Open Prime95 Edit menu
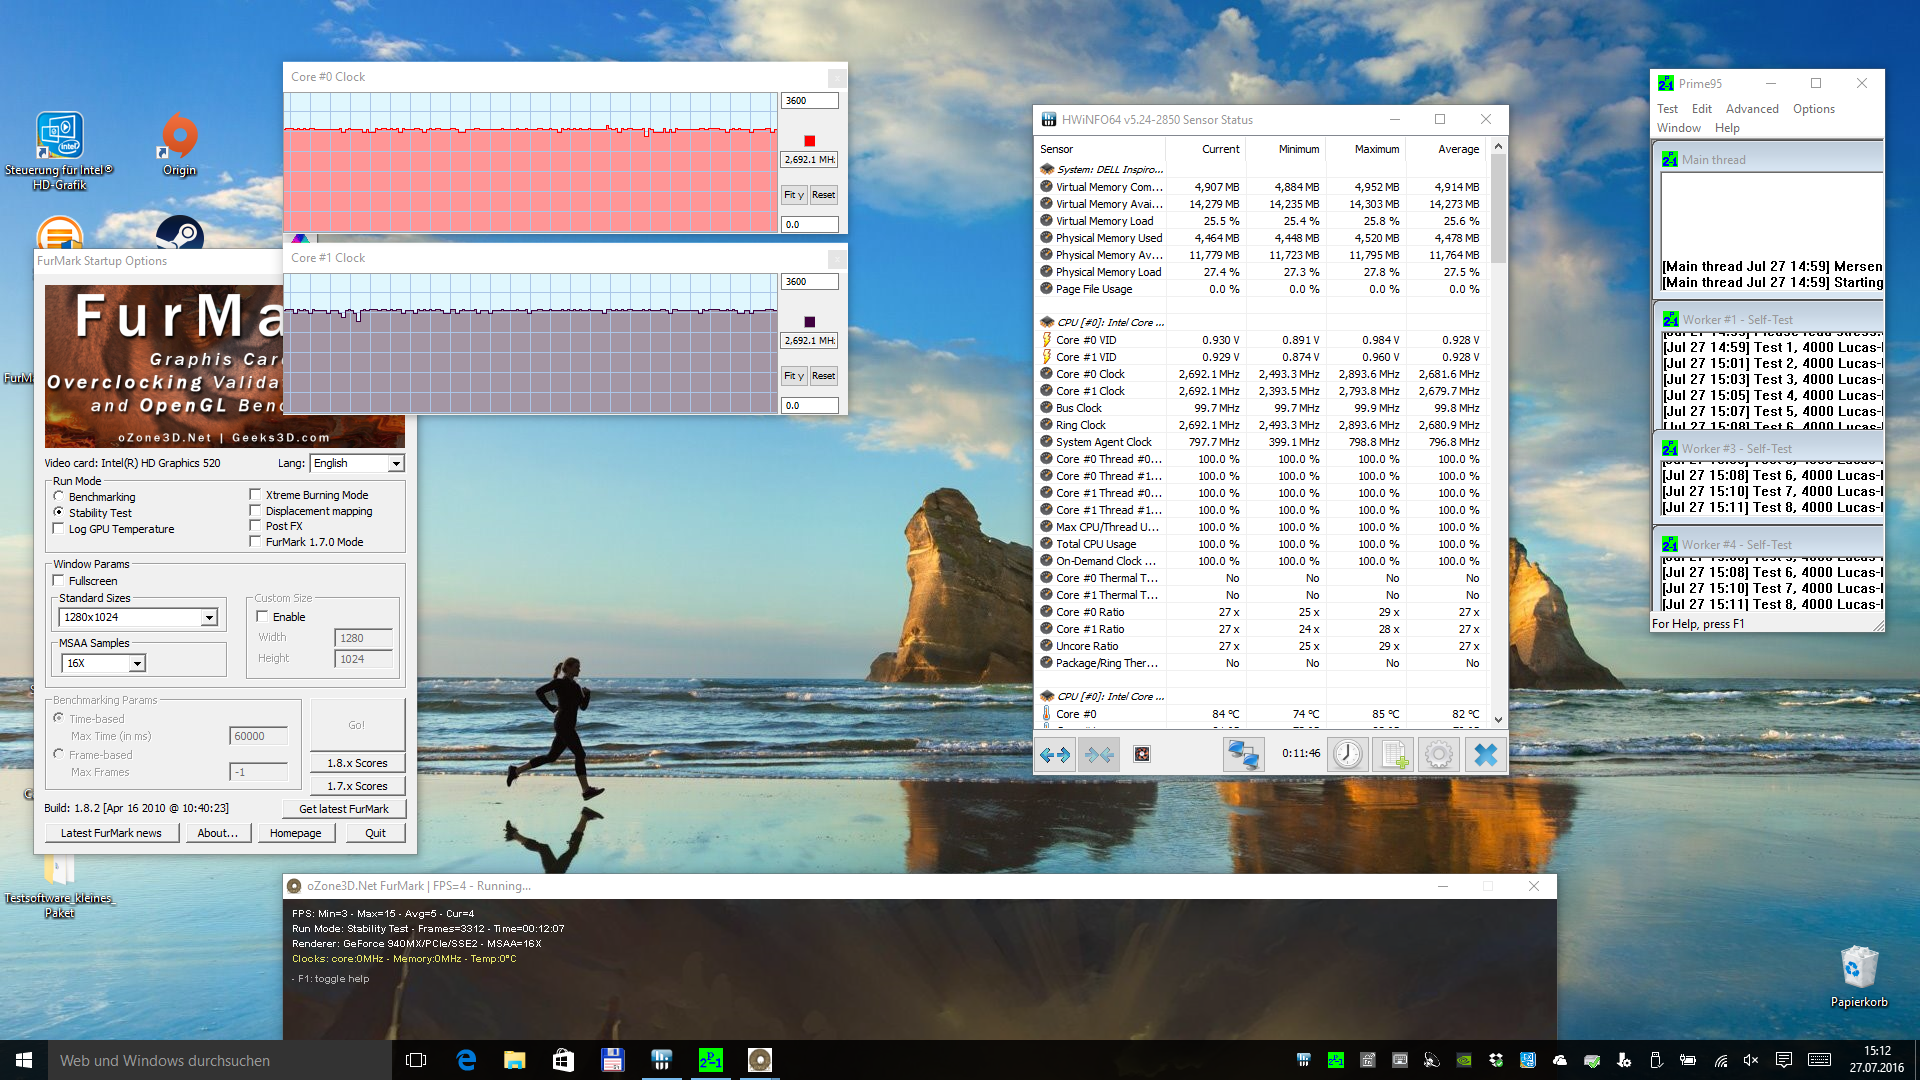 tap(1701, 109)
